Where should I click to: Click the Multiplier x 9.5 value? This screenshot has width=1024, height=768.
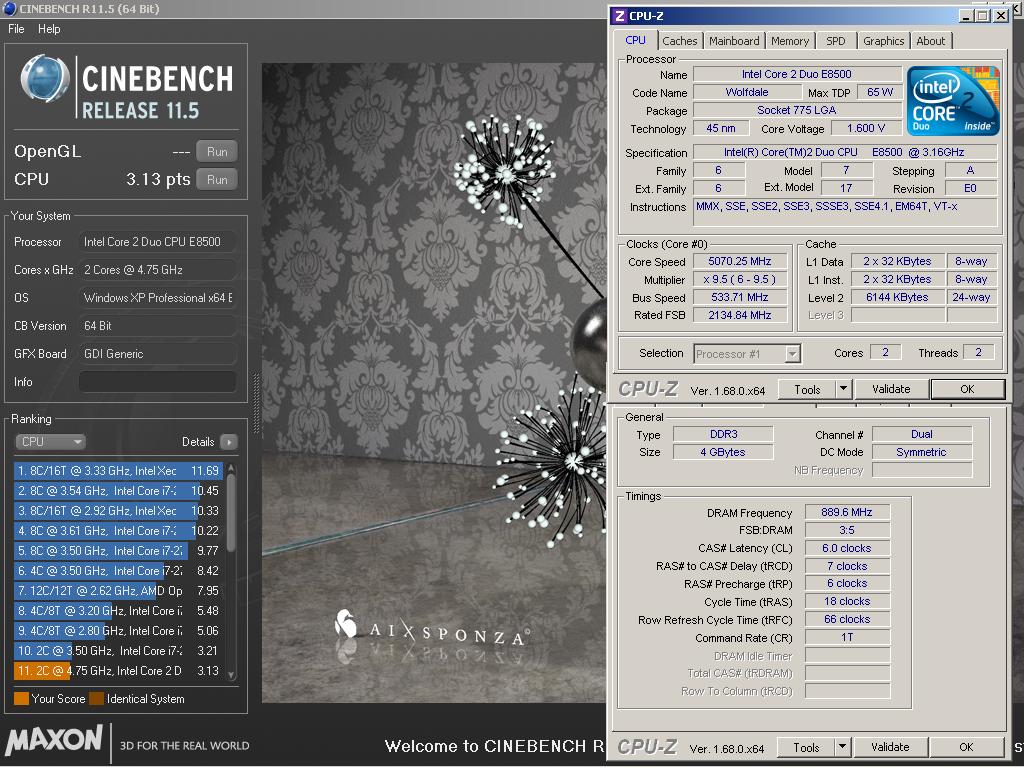(x=740, y=280)
